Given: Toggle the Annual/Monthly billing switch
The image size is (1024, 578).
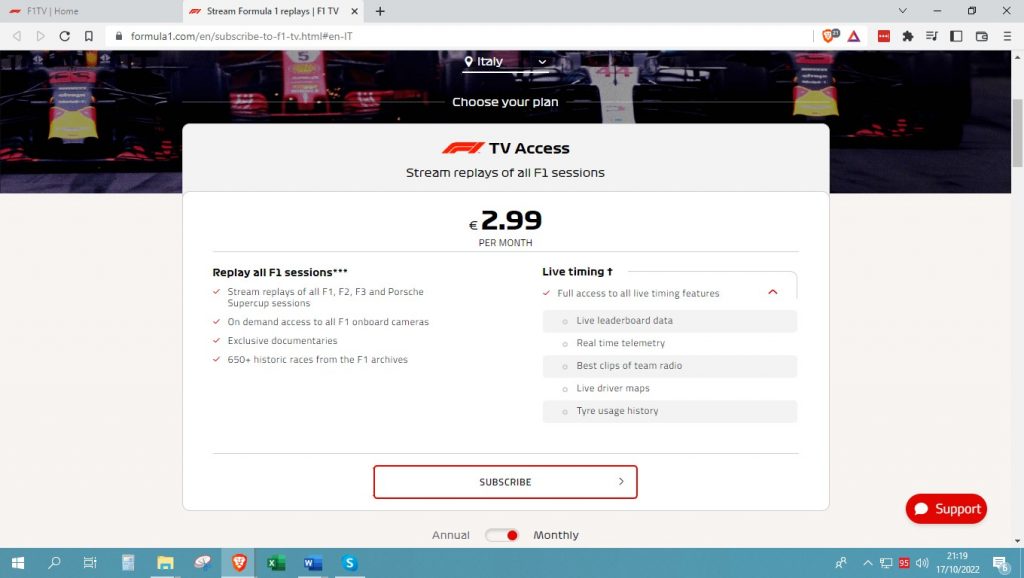Looking at the screenshot, I should point(502,535).
